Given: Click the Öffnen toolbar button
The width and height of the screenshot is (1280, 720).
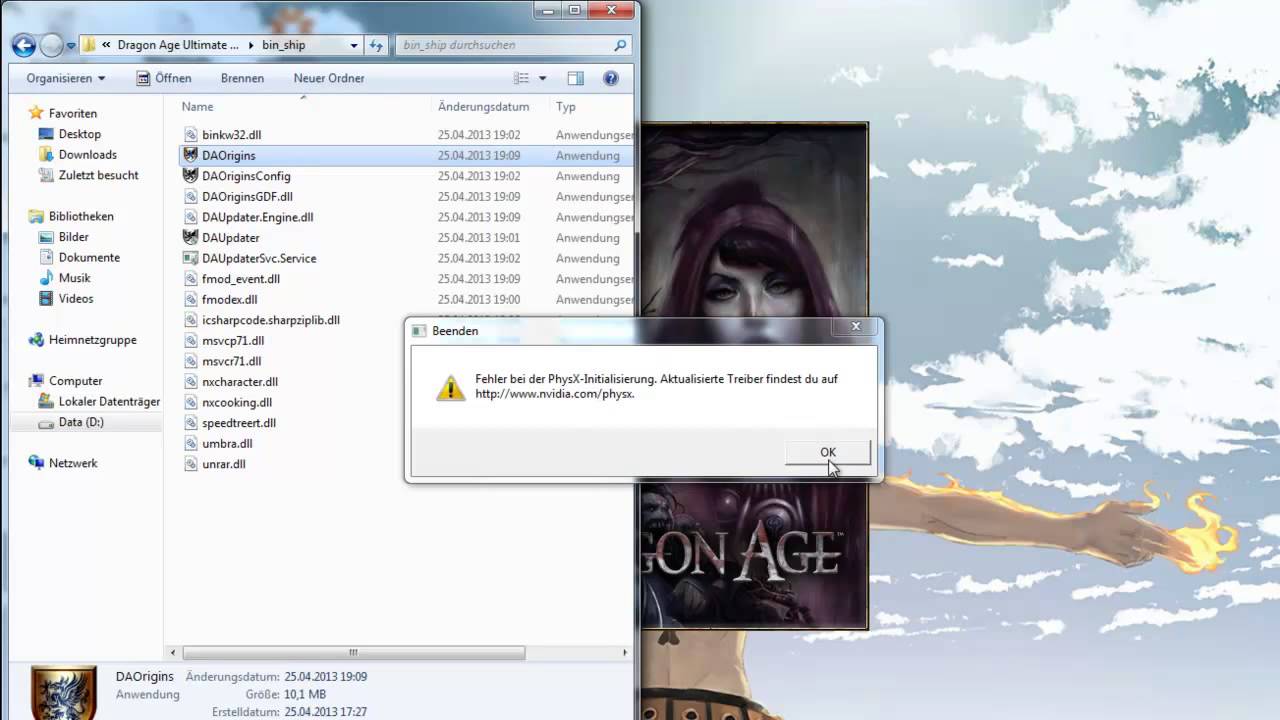Looking at the screenshot, I should coord(163,78).
